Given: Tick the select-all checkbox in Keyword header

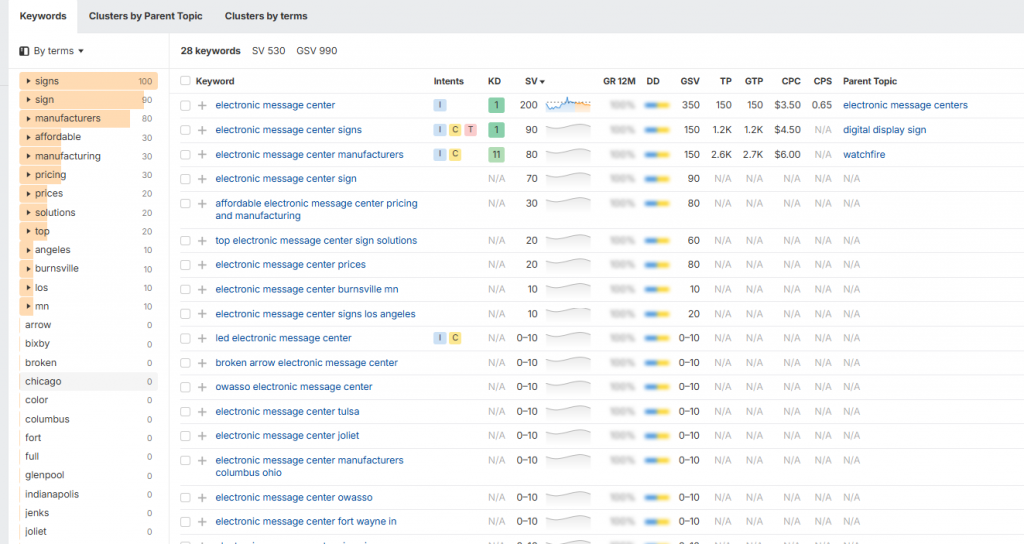Looking at the screenshot, I should pyautogui.click(x=185, y=81).
